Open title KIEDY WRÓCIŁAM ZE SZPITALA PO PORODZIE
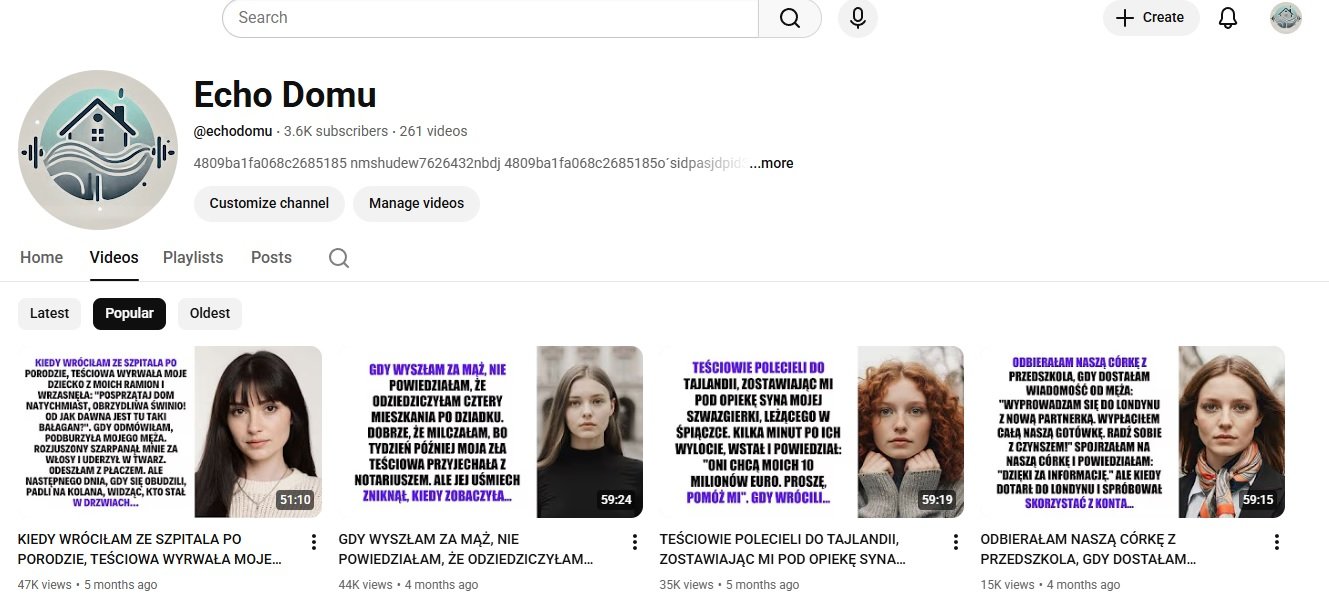This screenshot has width=1329, height=609. click(x=150, y=549)
